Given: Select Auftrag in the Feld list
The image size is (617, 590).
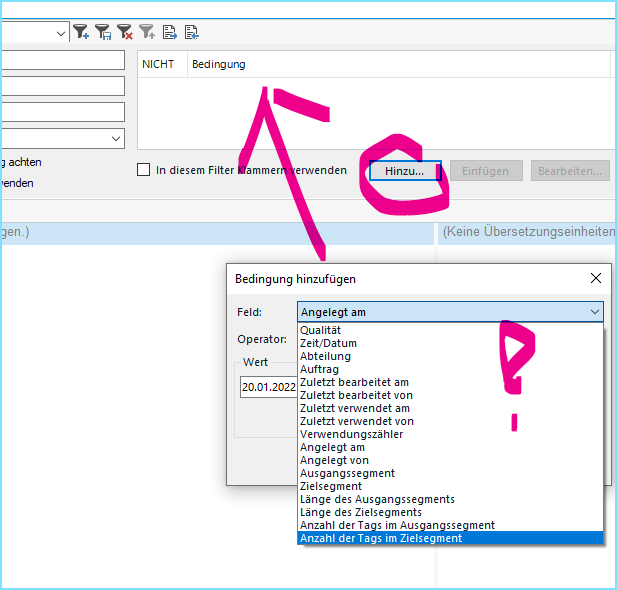Looking at the screenshot, I should [450, 369].
